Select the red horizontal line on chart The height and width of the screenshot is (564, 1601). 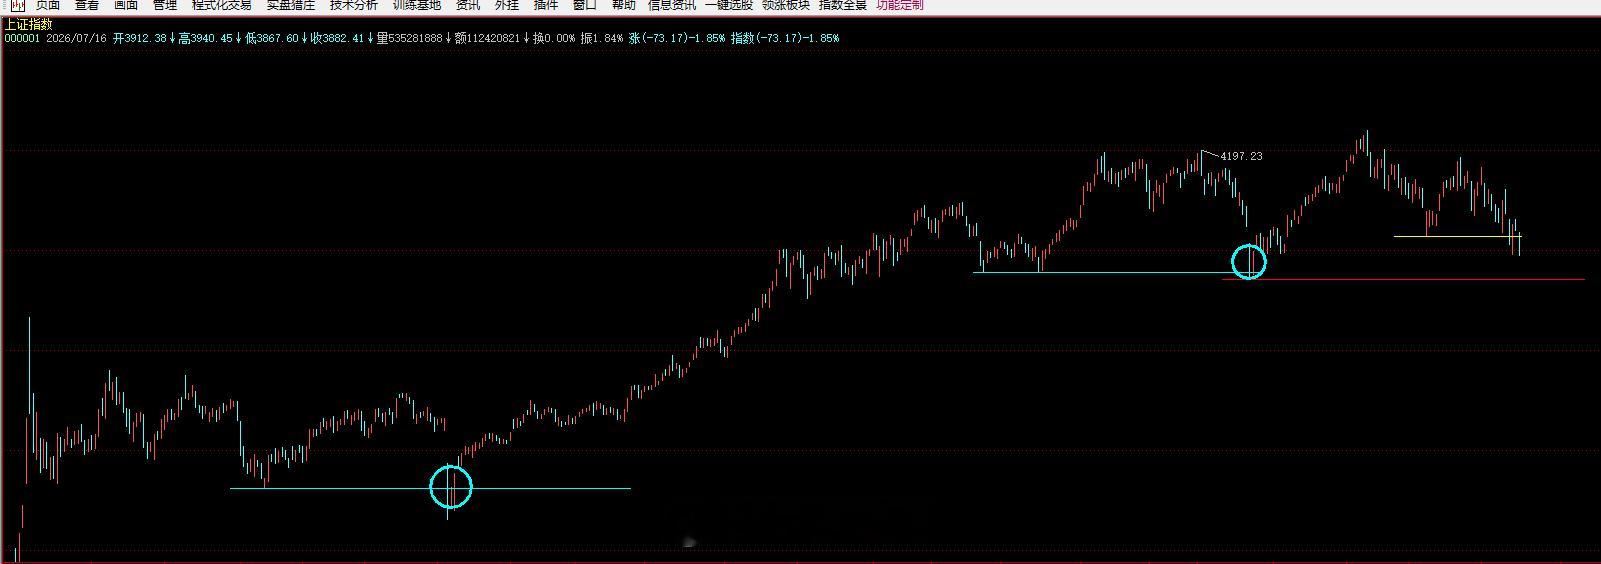(1403, 279)
